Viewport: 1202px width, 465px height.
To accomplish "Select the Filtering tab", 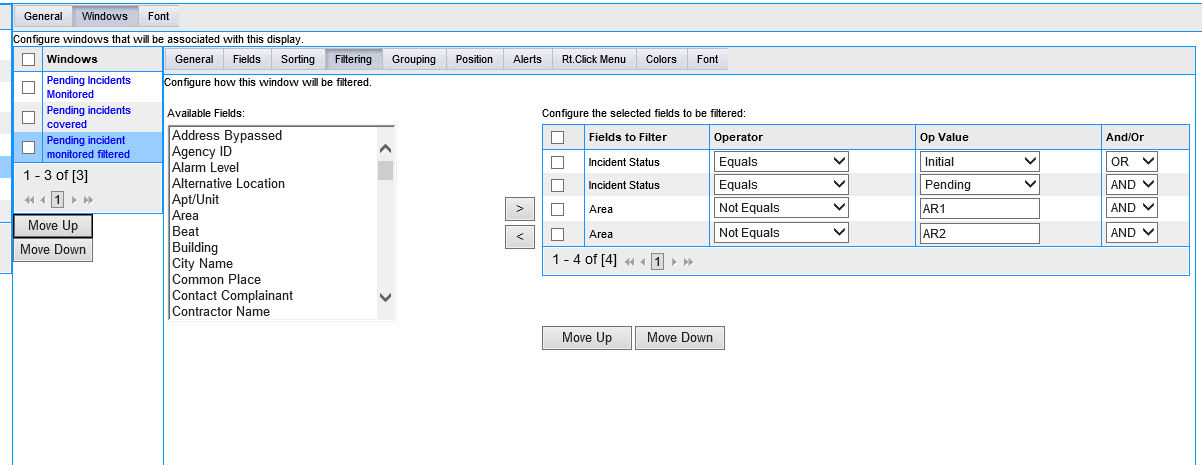I will 353,59.
